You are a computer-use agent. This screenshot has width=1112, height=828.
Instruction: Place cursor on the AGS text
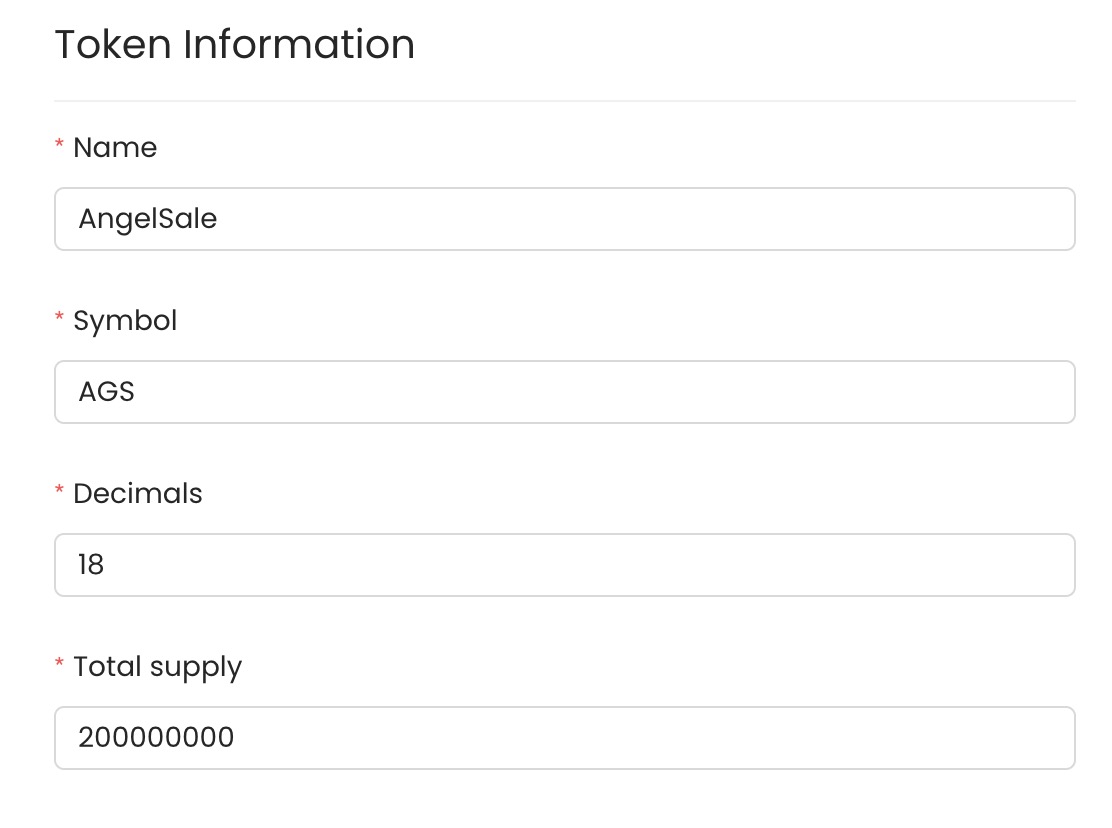(x=106, y=392)
